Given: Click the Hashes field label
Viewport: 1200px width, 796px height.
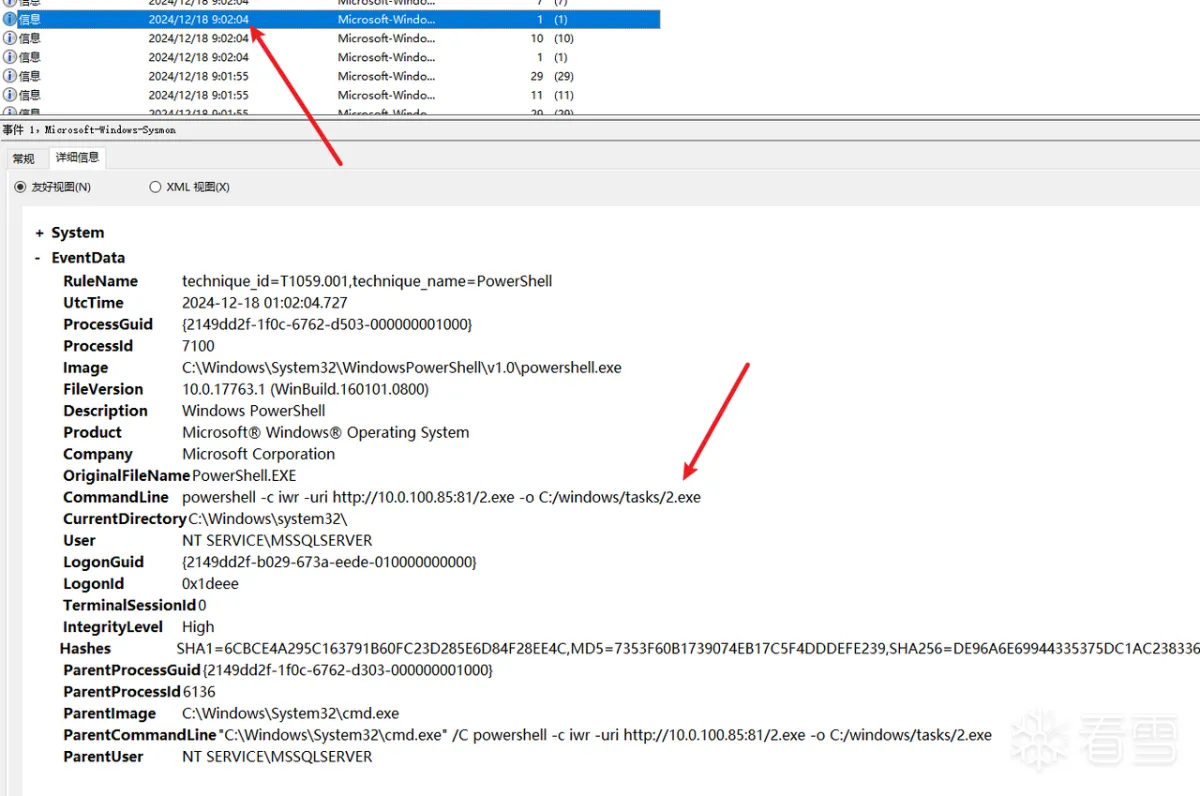Looking at the screenshot, I should coord(85,649).
